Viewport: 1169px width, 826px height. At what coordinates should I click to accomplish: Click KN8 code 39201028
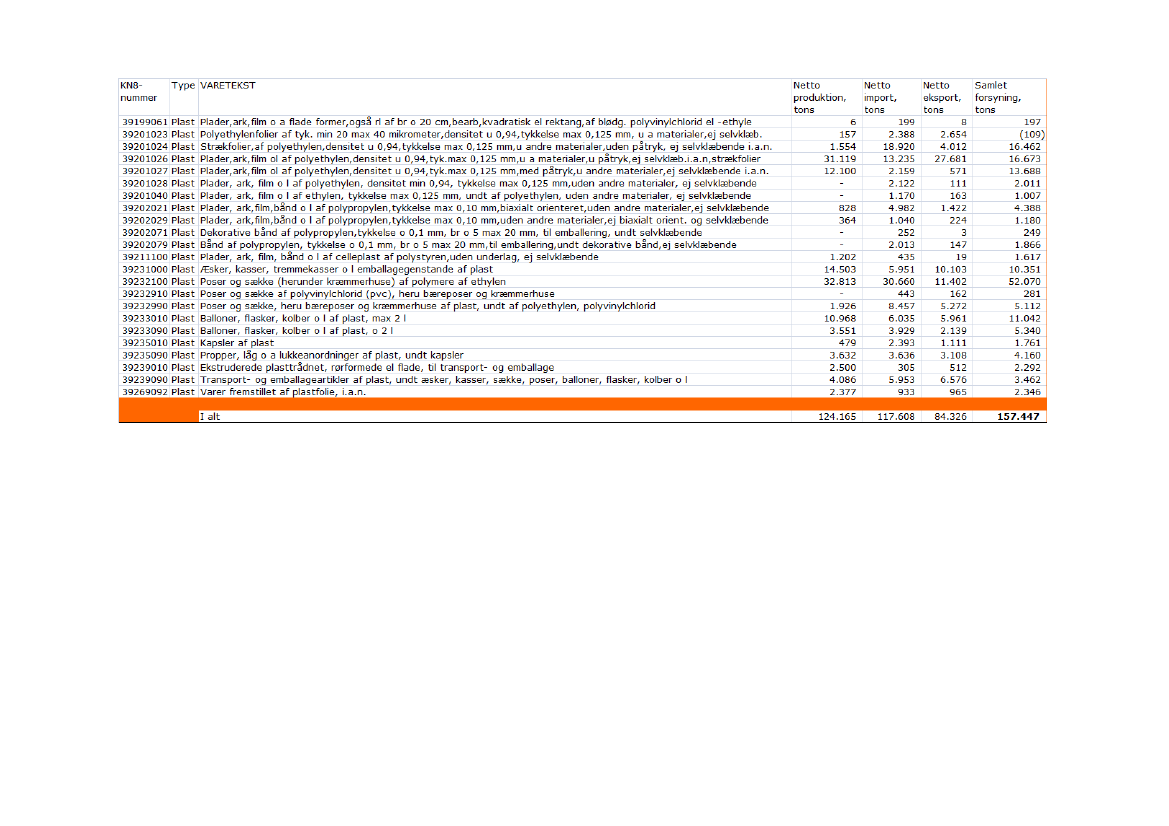coord(145,183)
